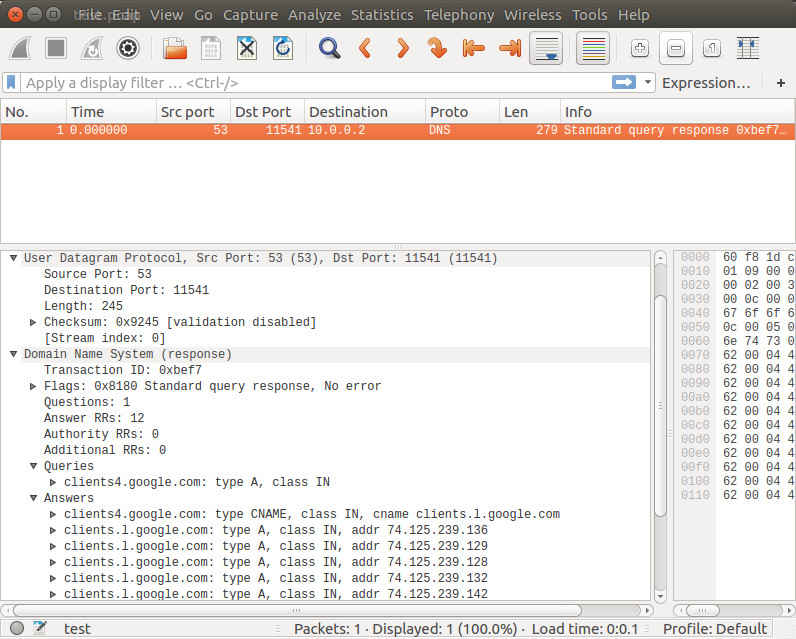Click the resize columns icon

(x=746, y=48)
